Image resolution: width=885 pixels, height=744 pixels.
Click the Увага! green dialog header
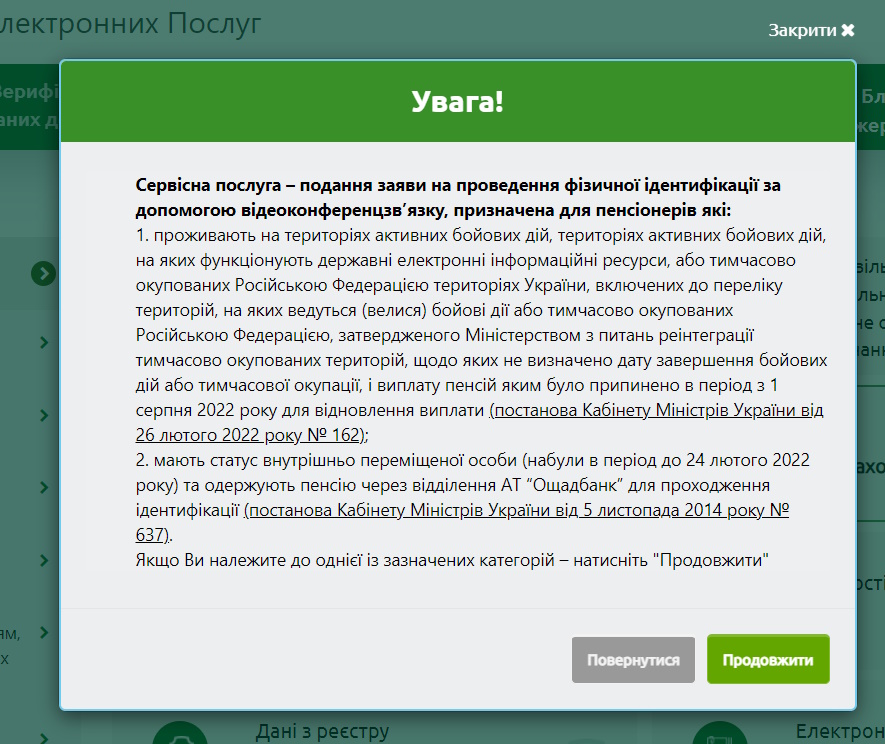pyautogui.click(x=457, y=101)
